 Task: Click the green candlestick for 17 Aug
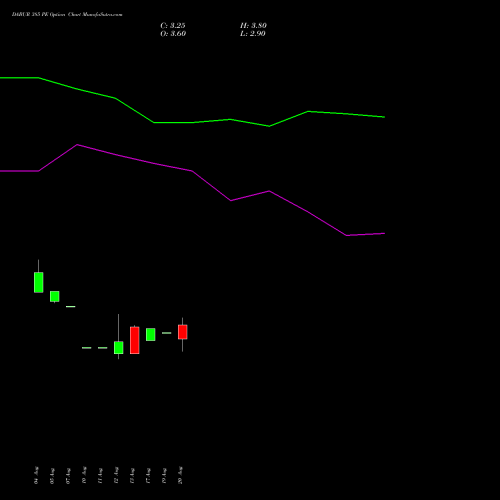(151, 334)
